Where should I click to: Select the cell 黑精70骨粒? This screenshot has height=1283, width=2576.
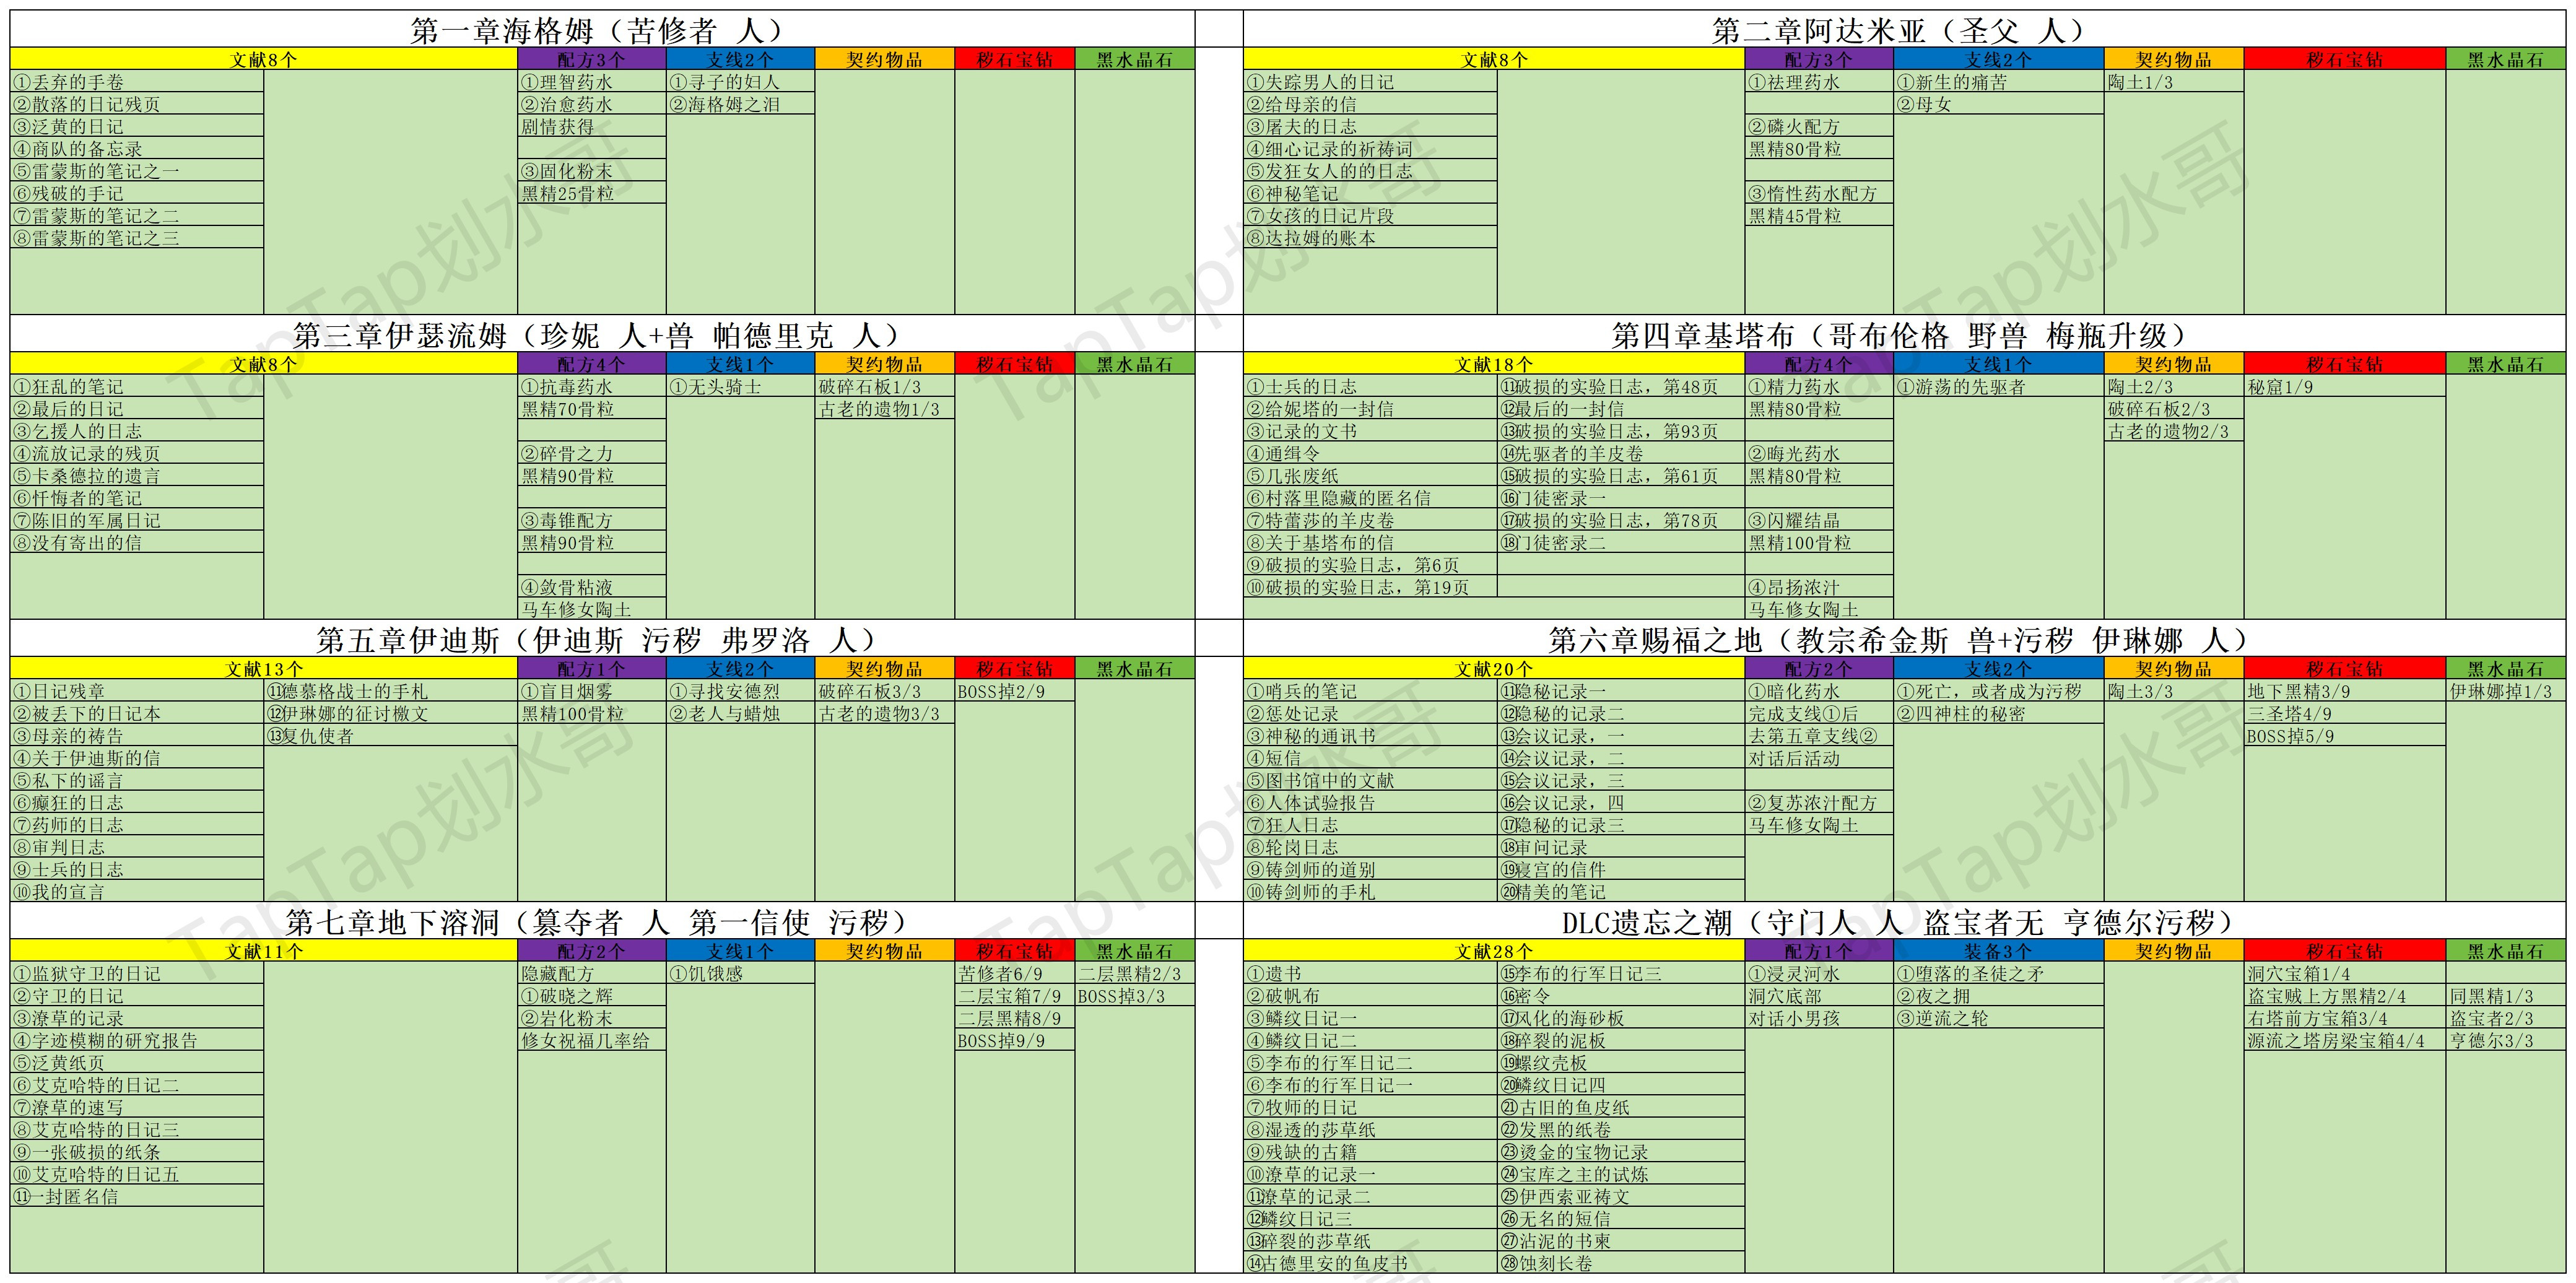pyautogui.click(x=592, y=409)
